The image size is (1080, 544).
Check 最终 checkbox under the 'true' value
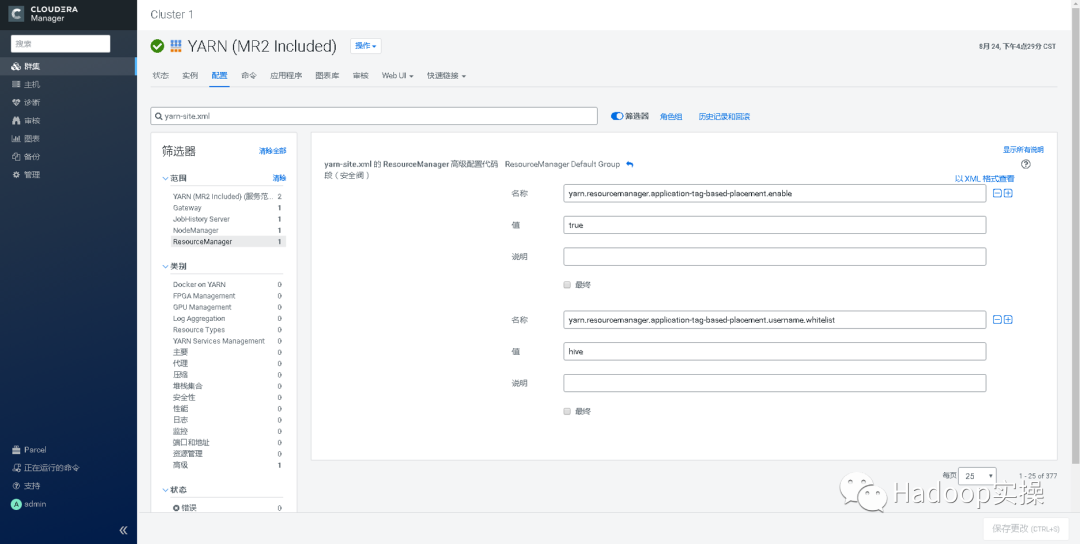coord(567,284)
